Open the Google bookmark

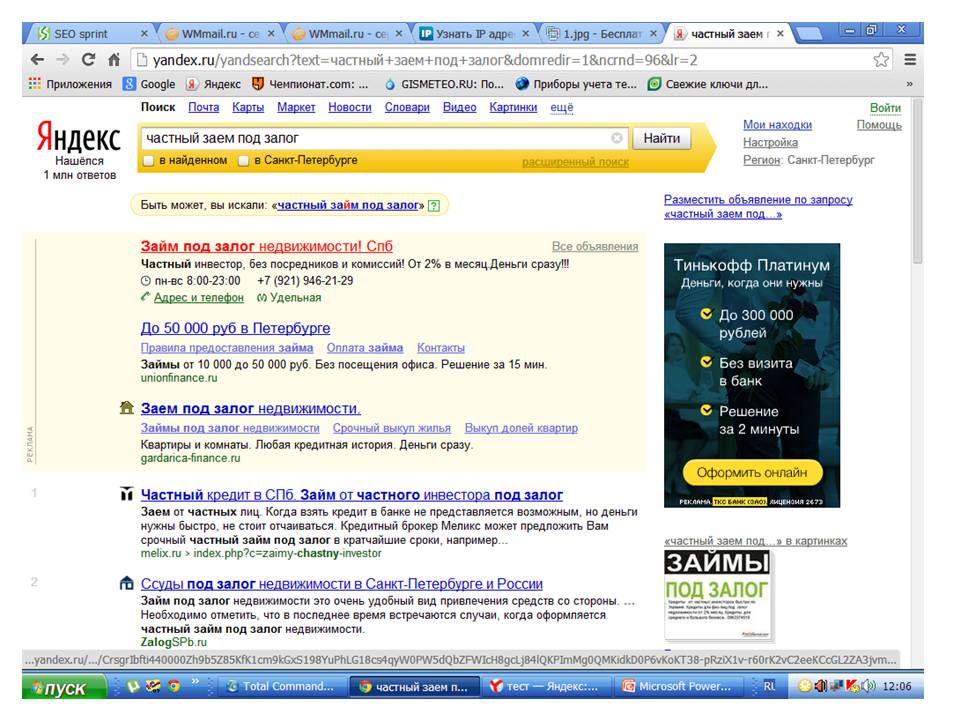(x=149, y=84)
